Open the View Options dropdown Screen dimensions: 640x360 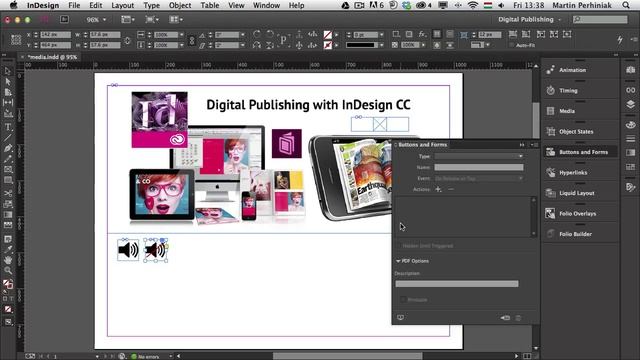pos(128,19)
